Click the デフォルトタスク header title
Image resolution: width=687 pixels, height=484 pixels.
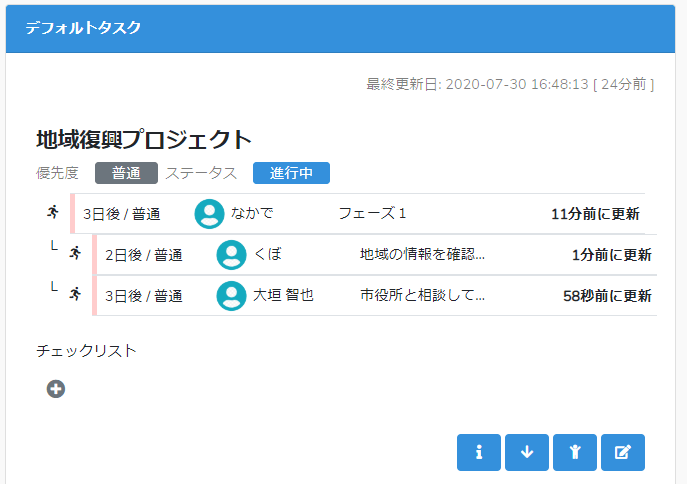point(83,28)
